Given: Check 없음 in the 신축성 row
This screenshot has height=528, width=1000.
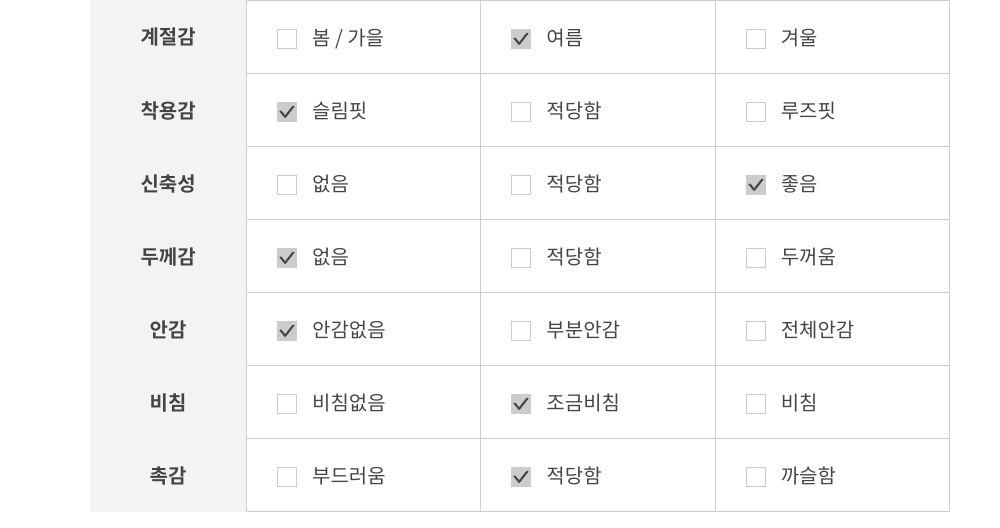Looking at the screenshot, I should tap(287, 185).
